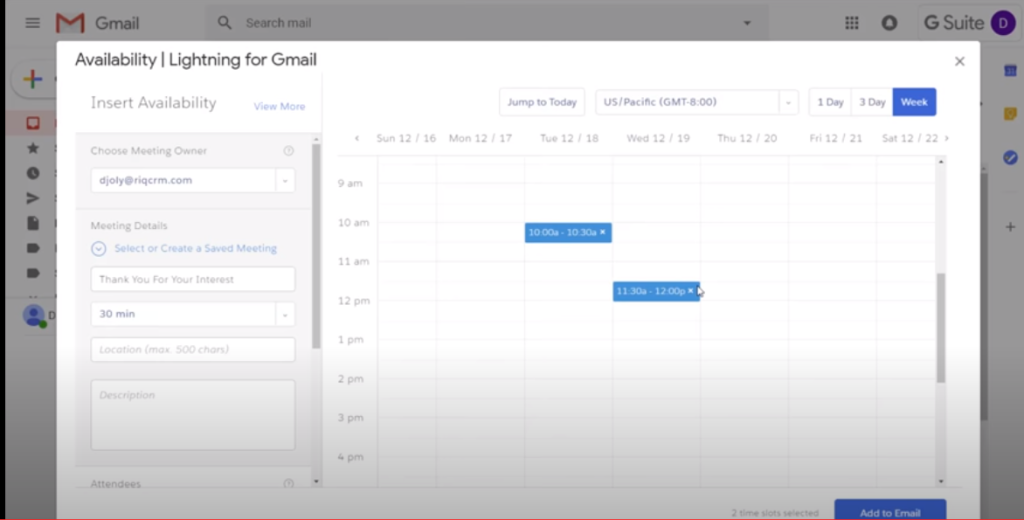Open the meeting owner email dropdown
This screenshot has height=520, width=1024.
285,181
